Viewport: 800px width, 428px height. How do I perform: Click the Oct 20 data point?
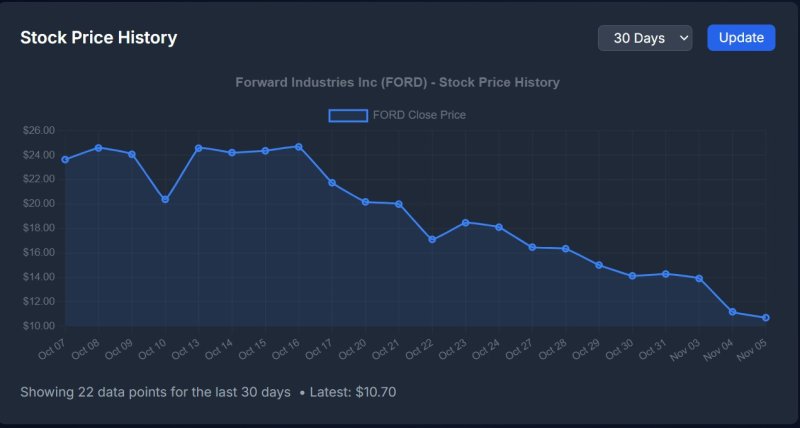pos(365,202)
